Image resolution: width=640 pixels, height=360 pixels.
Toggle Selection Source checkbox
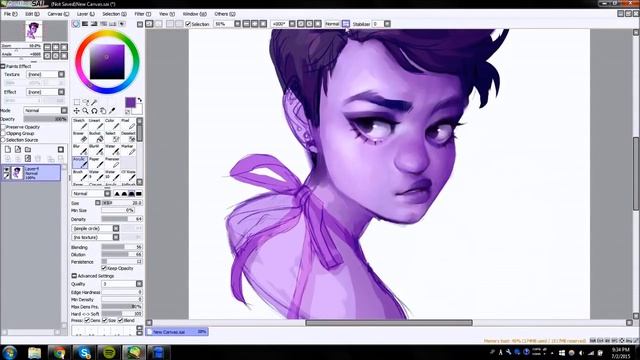pyautogui.click(x=3, y=140)
